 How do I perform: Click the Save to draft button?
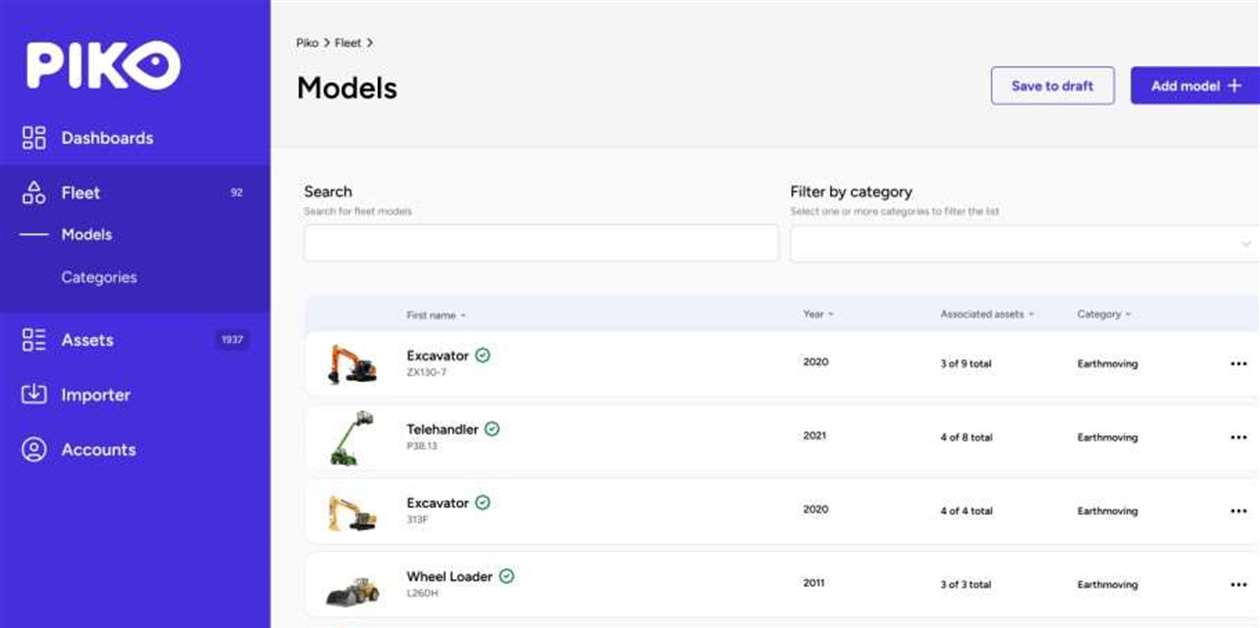(x=1052, y=85)
